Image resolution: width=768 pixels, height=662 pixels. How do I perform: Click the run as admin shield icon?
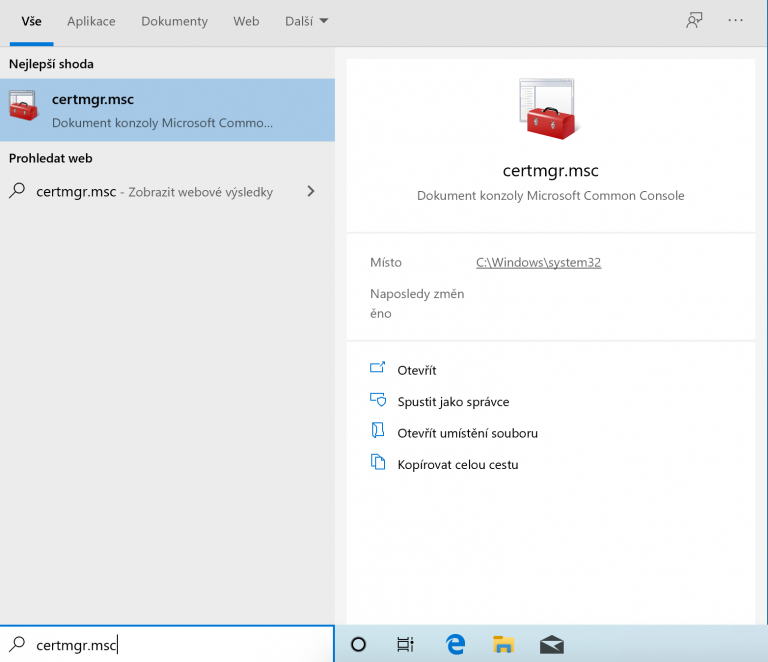click(x=378, y=400)
